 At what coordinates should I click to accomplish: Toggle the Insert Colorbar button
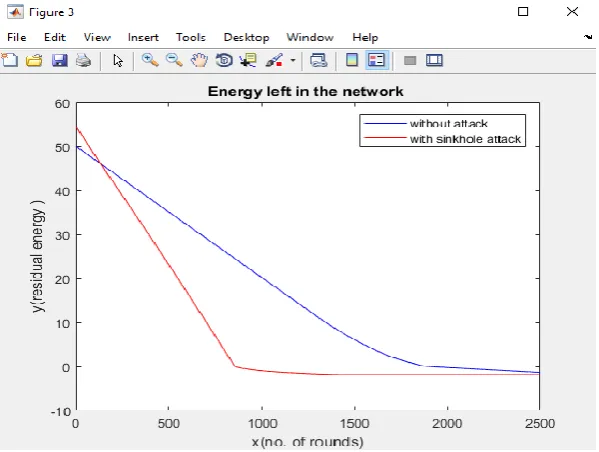point(352,60)
